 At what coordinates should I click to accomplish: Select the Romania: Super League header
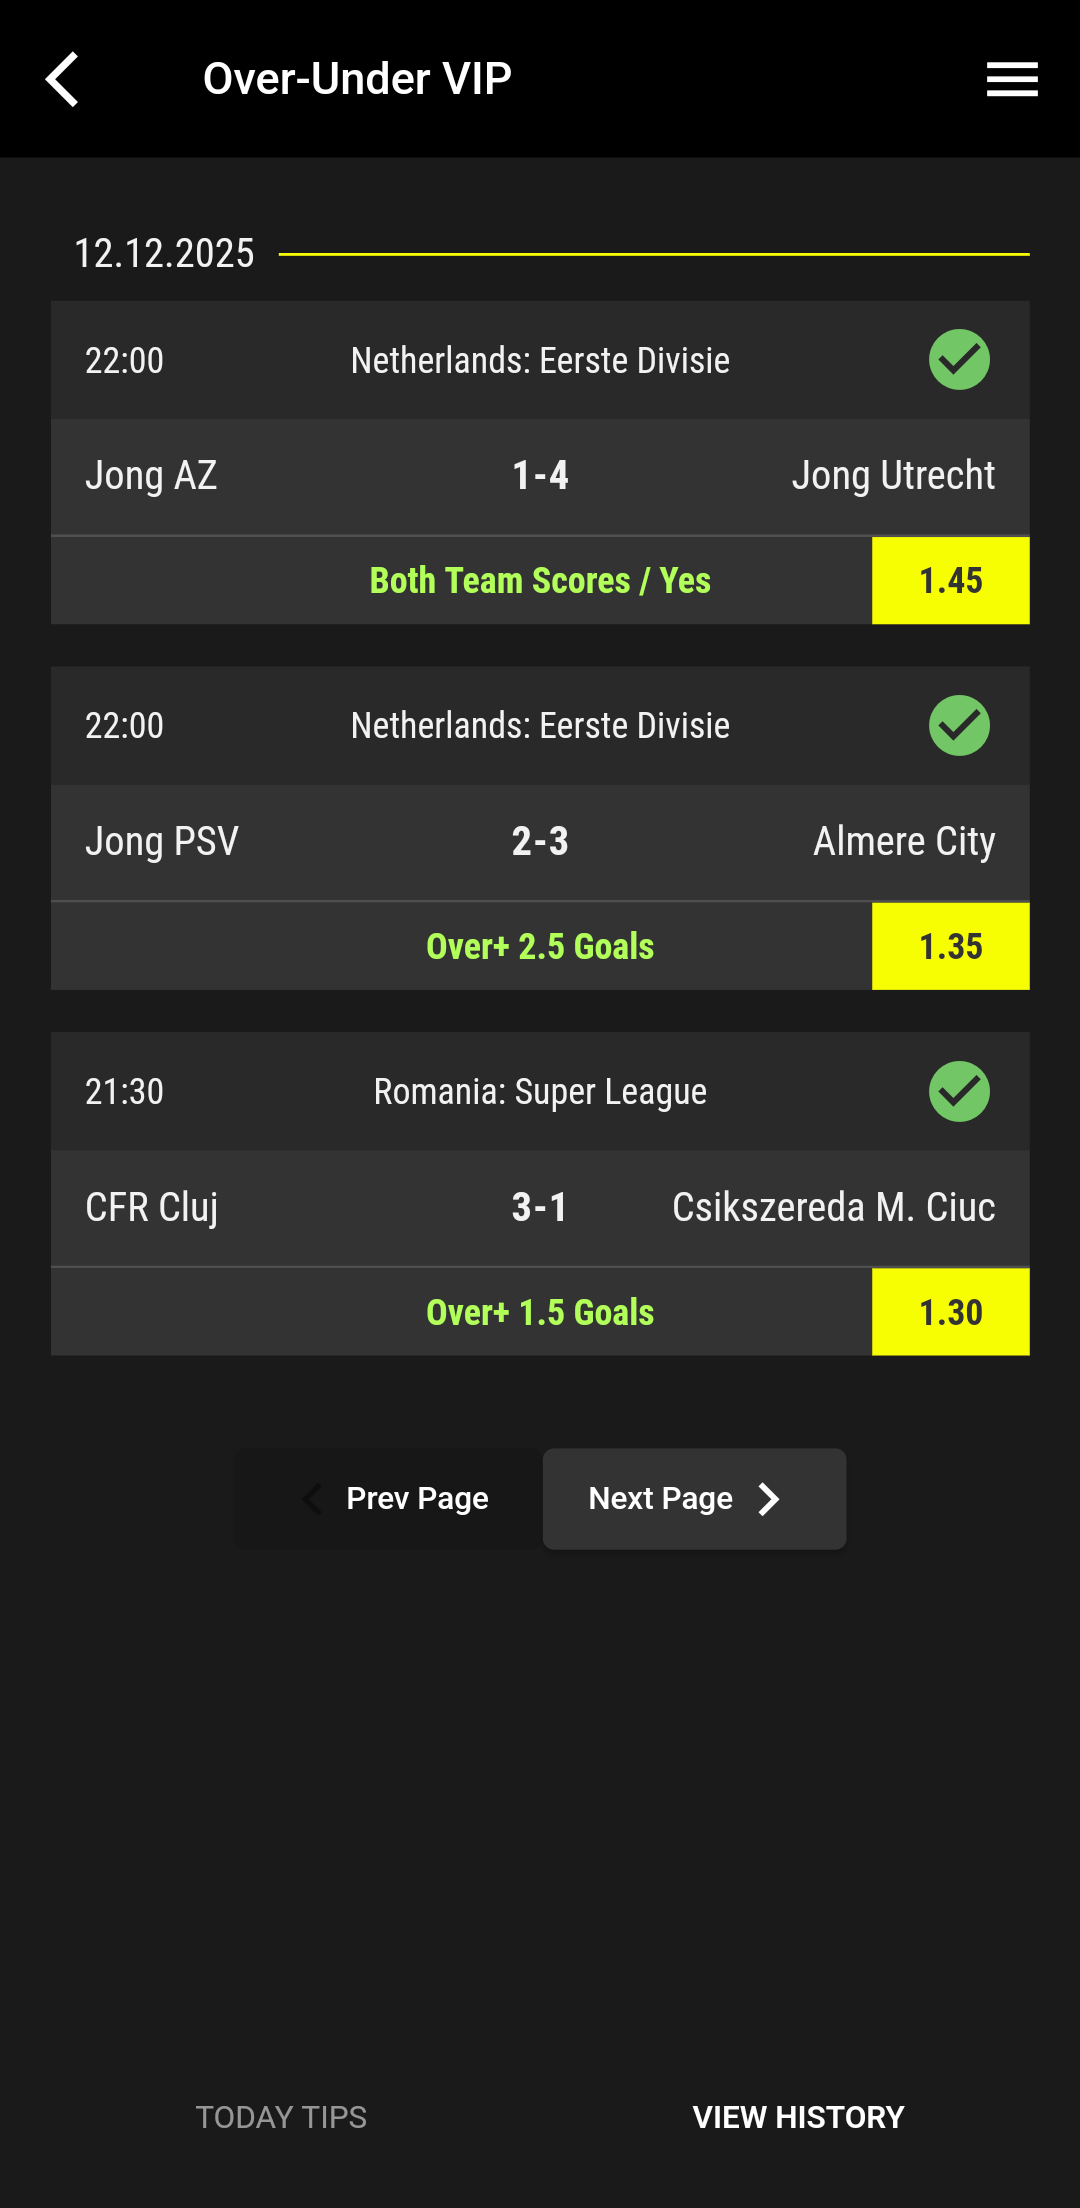pos(540,1091)
